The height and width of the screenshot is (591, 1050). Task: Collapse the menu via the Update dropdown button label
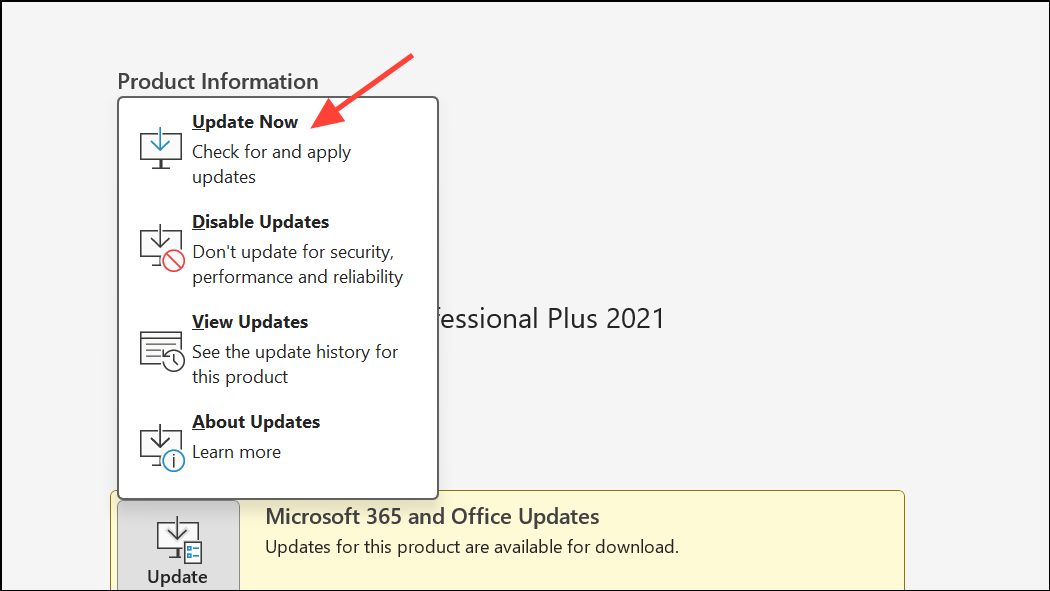pyautogui.click(x=177, y=577)
